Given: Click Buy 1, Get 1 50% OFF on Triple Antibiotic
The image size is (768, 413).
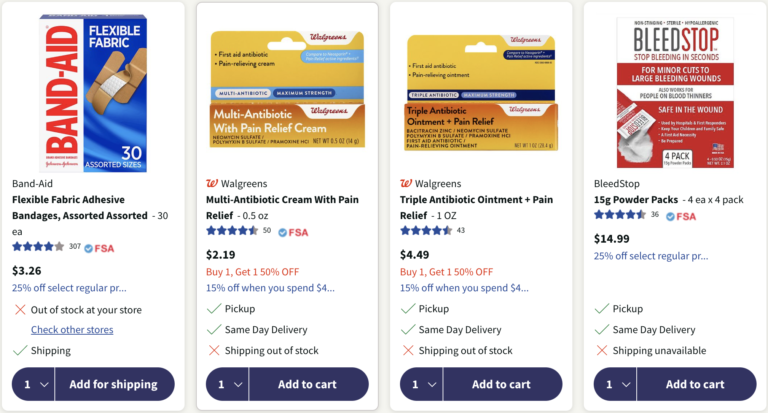Looking at the screenshot, I should 446,272.
